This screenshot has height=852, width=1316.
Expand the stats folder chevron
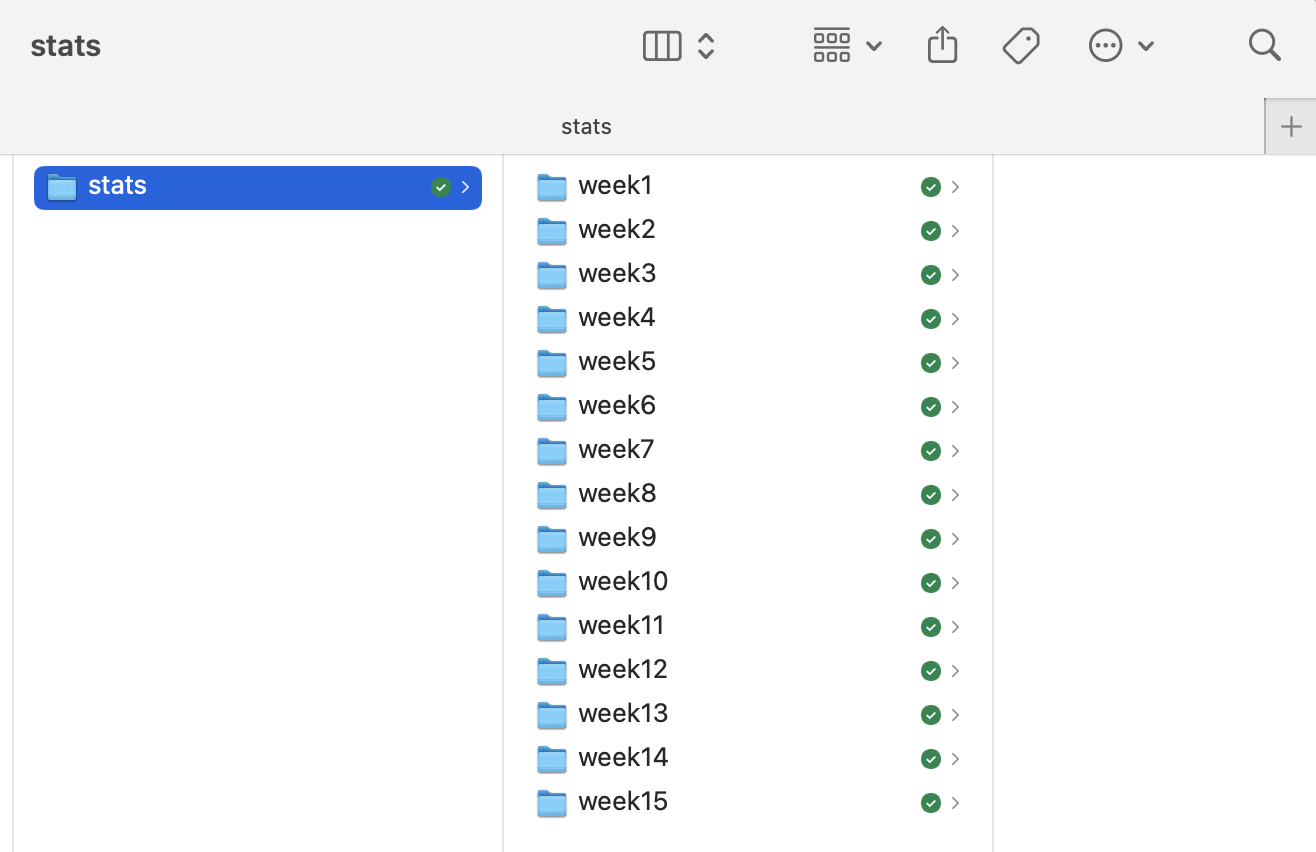pos(465,187)
